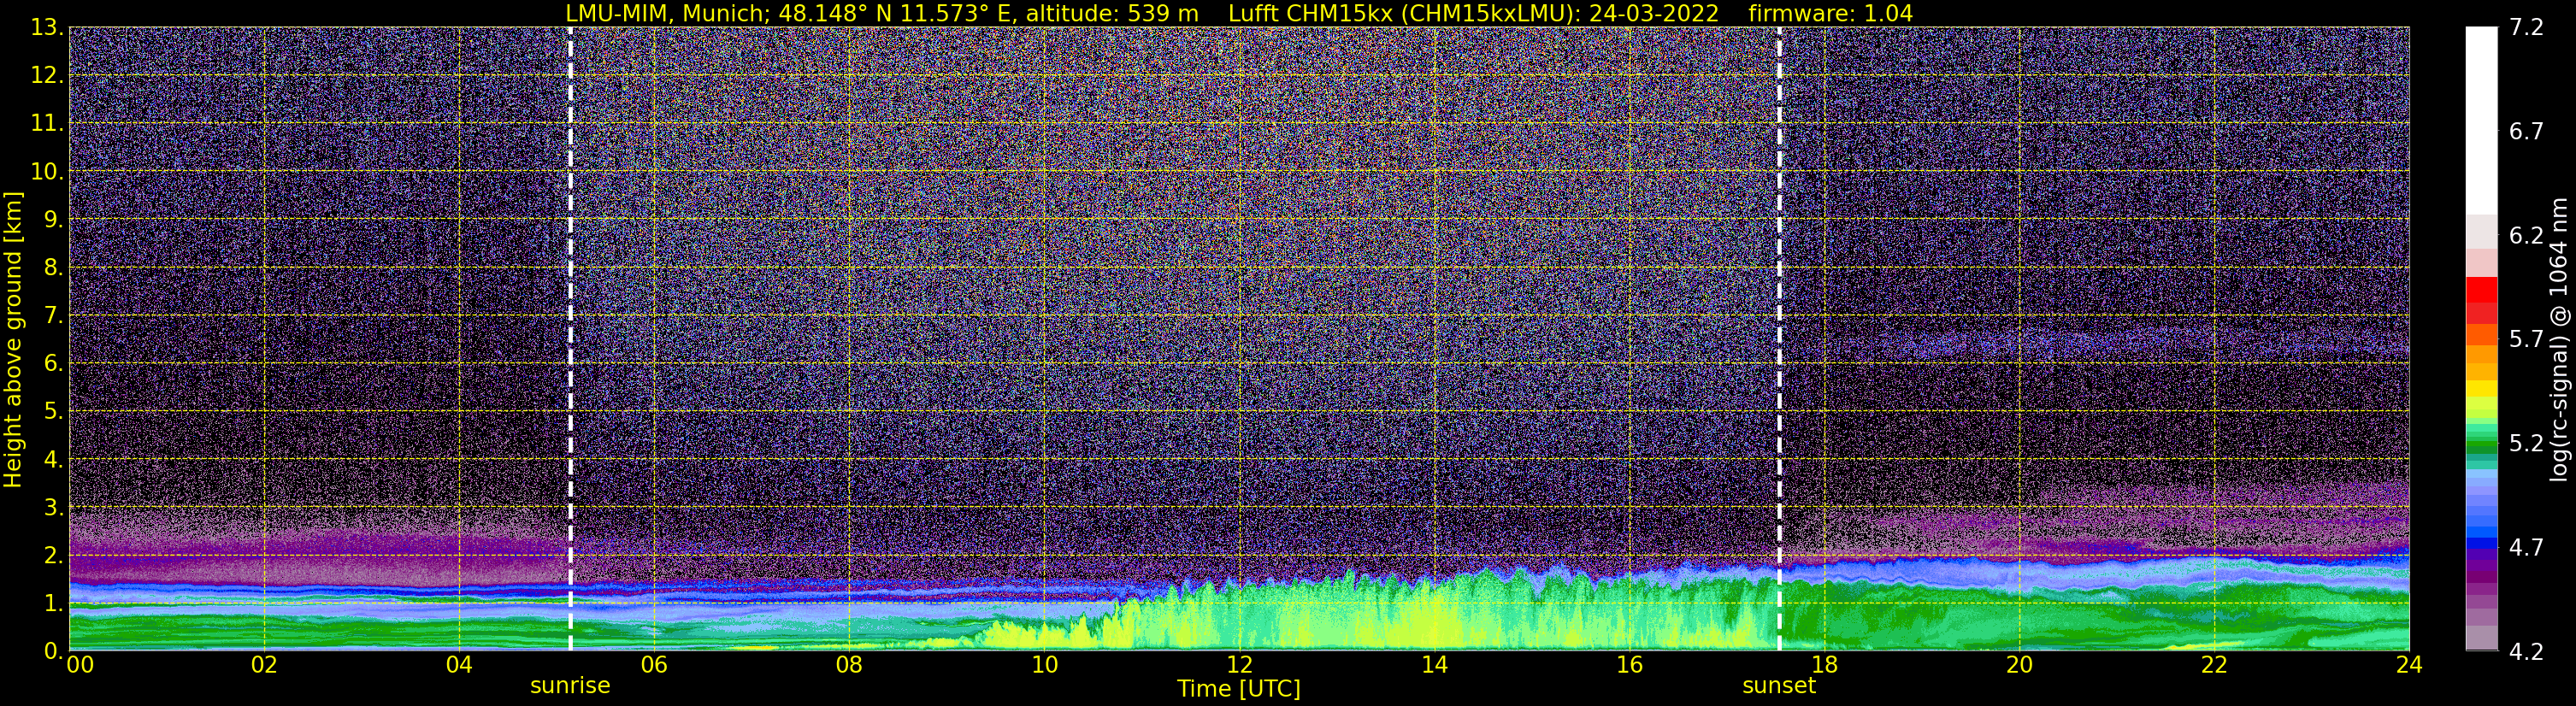Click the "Time [UTC]" axis label
This screenshot has width=2576, height=706.
1239,689
